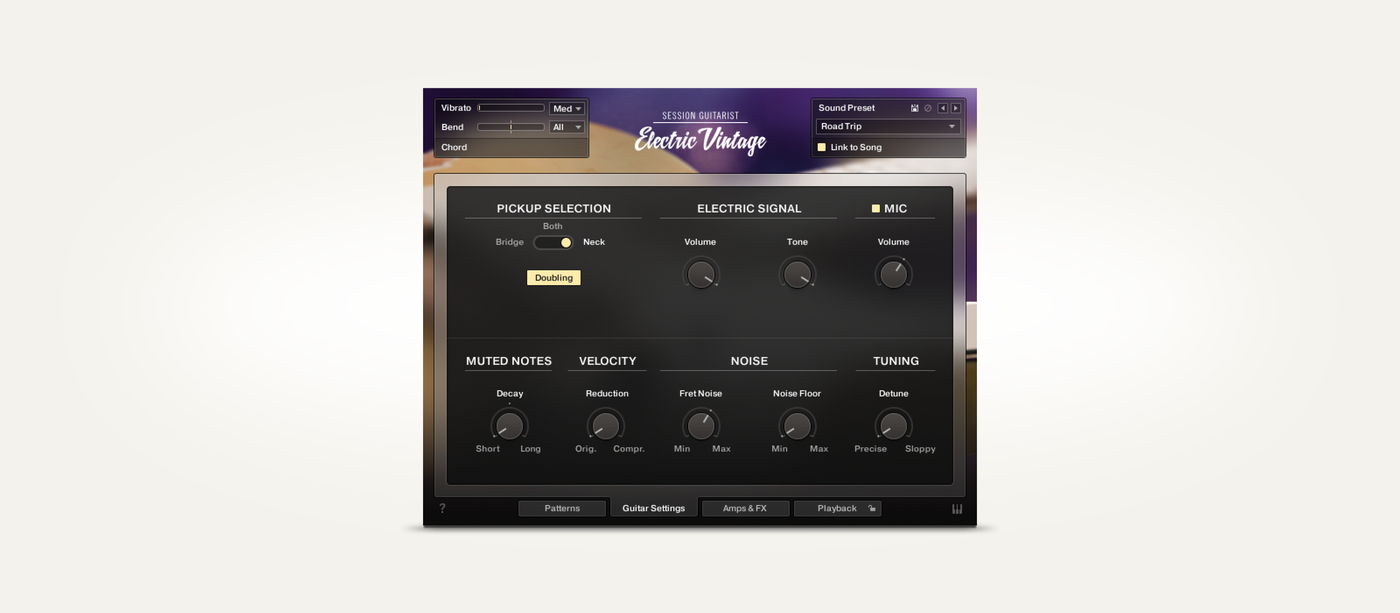Screen dimensions: 1400x613
Task: Click the Playback tab lock icon
Action: click(x=872, y=508)
